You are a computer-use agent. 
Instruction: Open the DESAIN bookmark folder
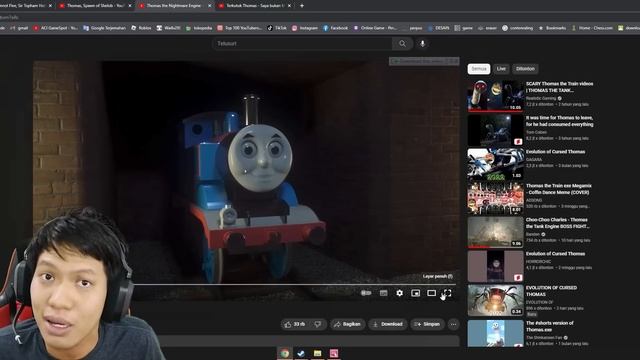[x=438, y=28]
